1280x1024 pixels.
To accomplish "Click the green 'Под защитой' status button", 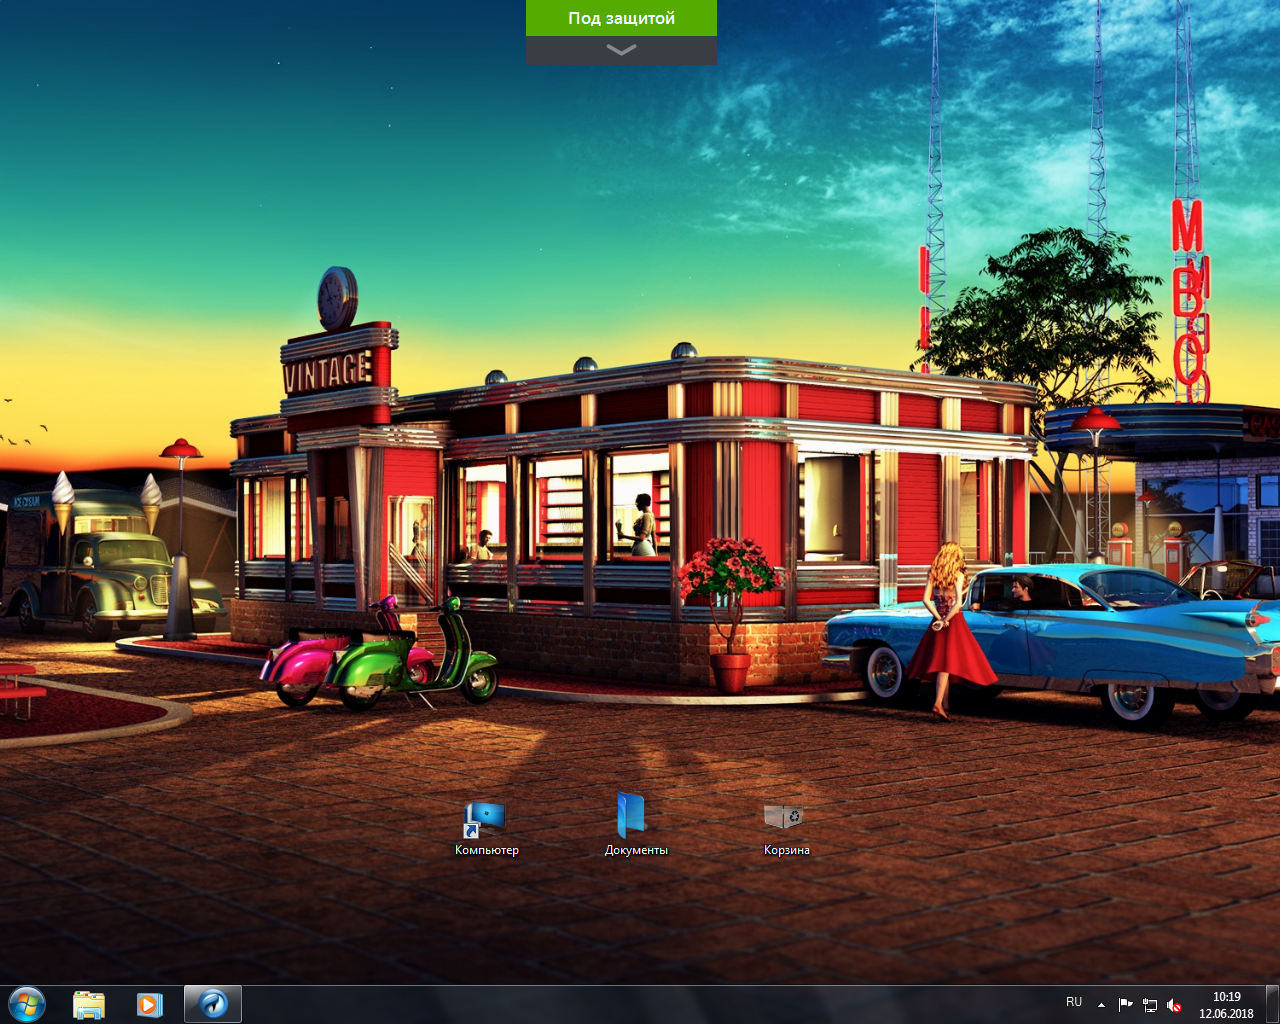I will (x=621, y=18).
